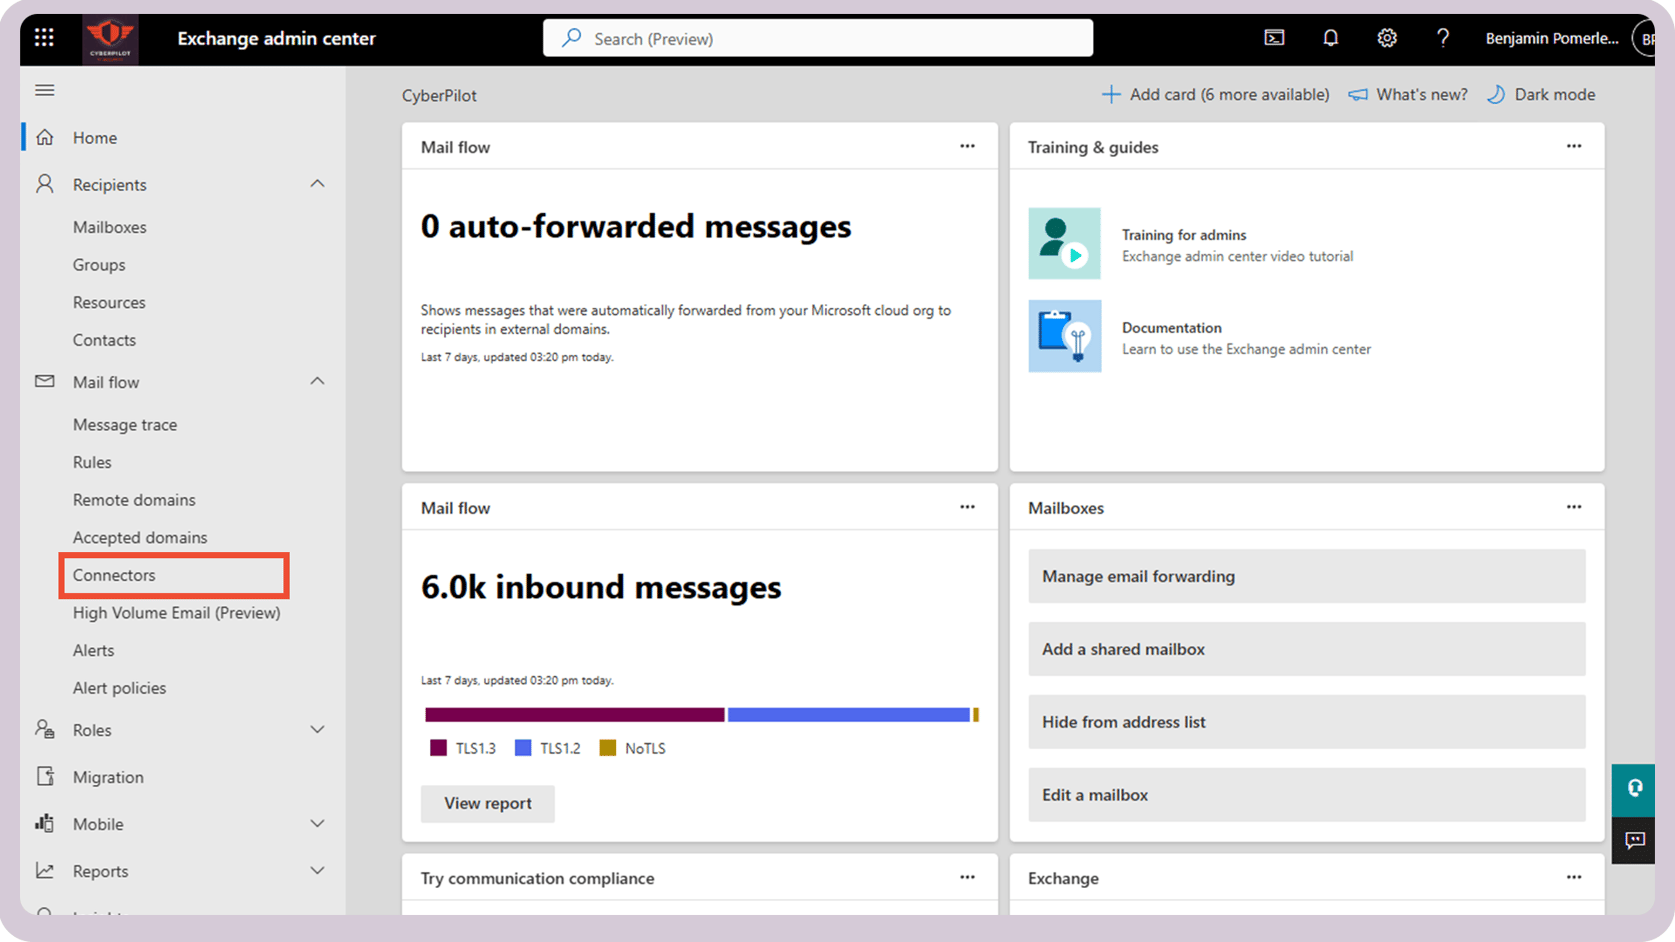Toggle Dark mode

click(x=1541, y=95)
